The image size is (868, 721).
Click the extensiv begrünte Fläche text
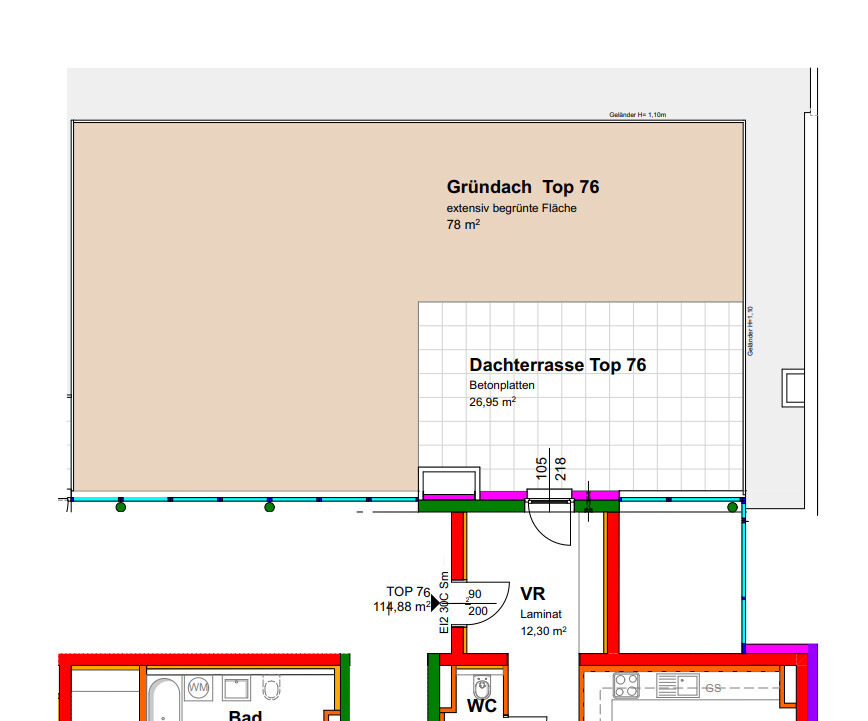[x=511, y=208]
